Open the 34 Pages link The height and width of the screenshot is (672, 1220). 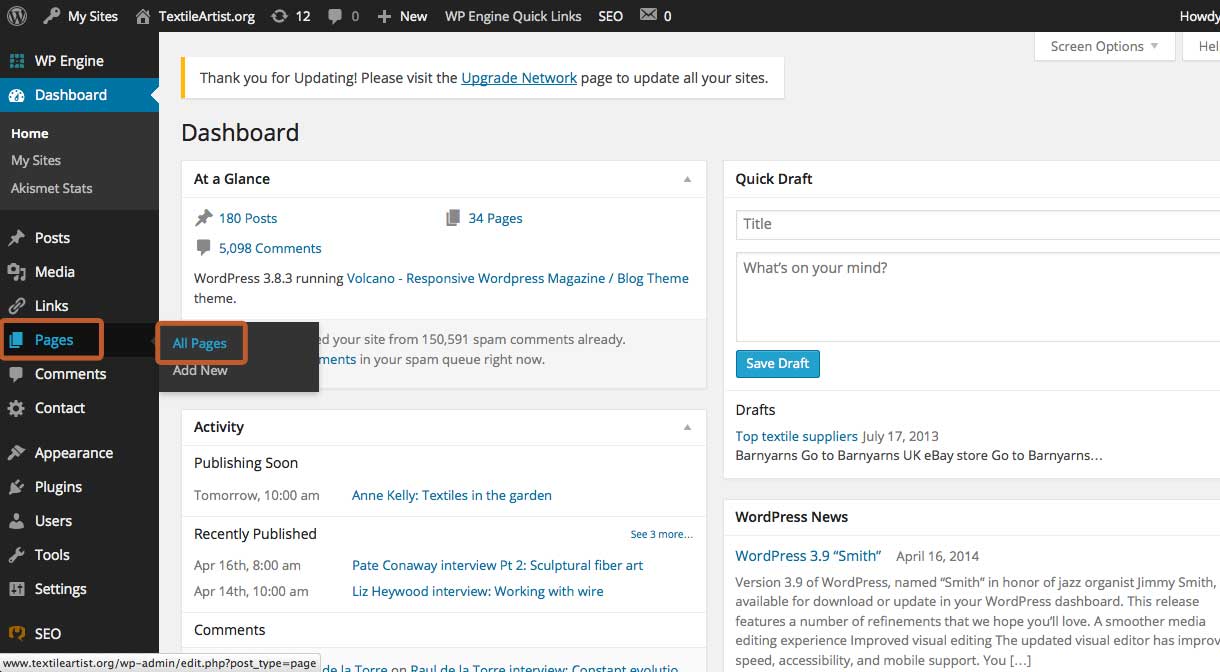[x=496, y=218]
